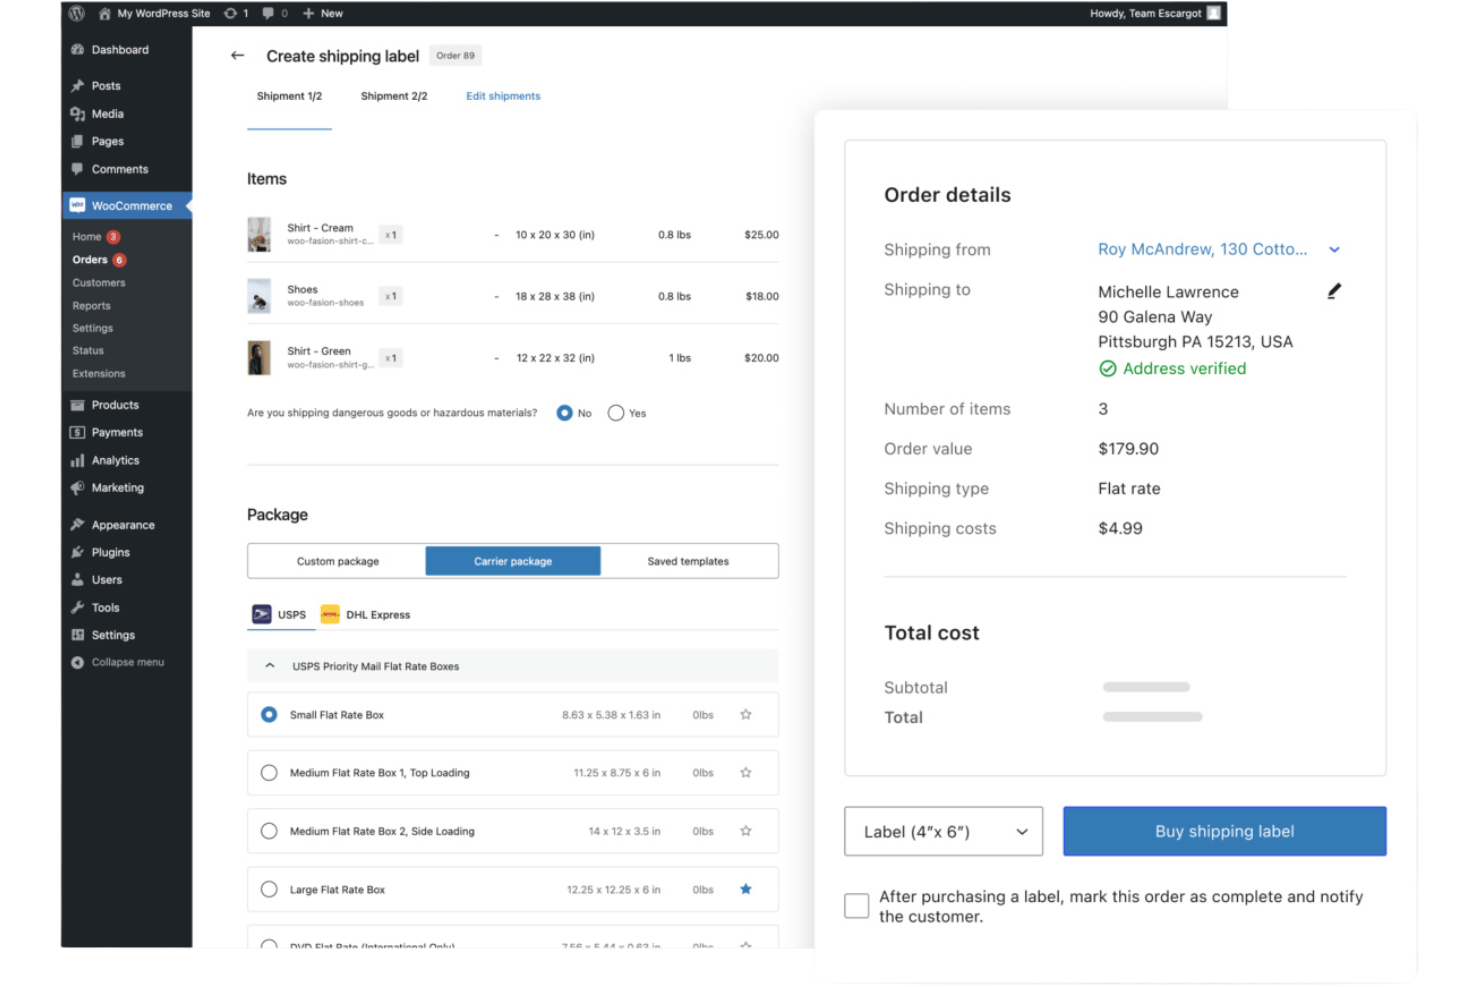This screenshot has height=987, width=1480.
Task: Open Reports under WooCommerce
Action: pyautogui.click(x=92, y=306)
